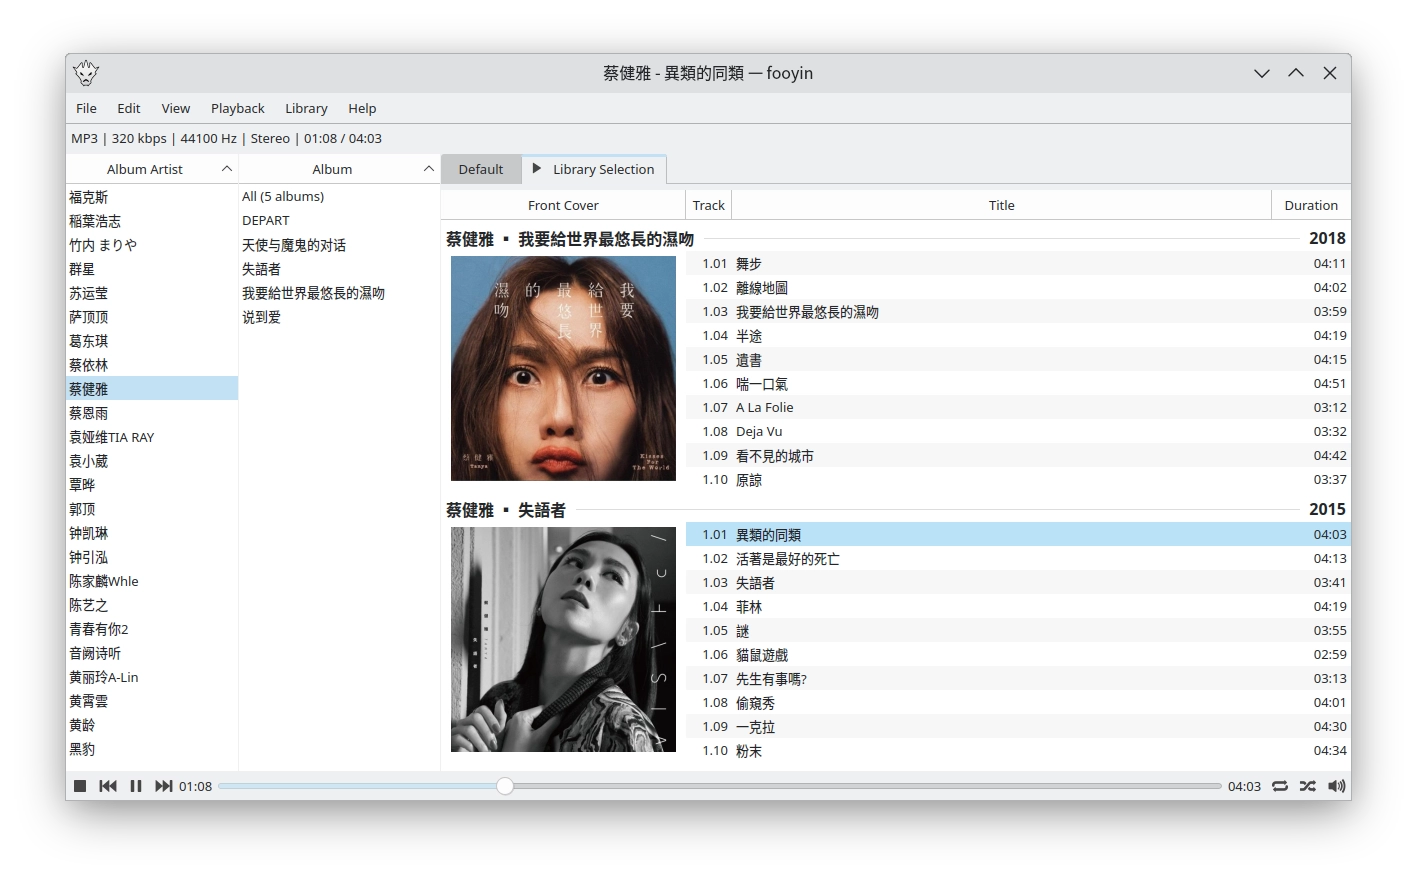Stop the current playback
The width and height of the screenshot is (1418, 879).
(x=80, y=786)
